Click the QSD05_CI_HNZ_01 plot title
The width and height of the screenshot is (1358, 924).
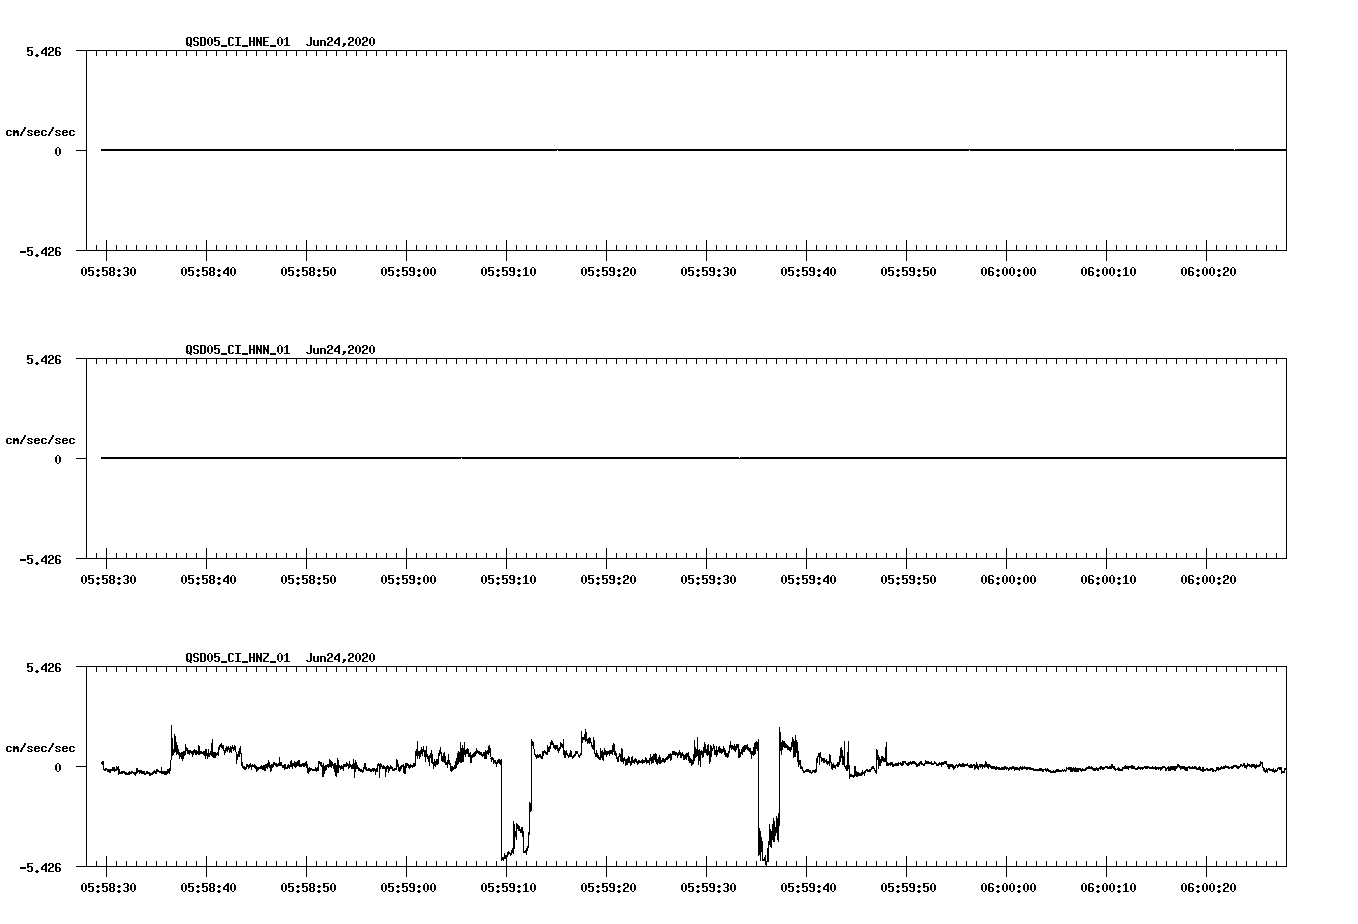[237, 658]
